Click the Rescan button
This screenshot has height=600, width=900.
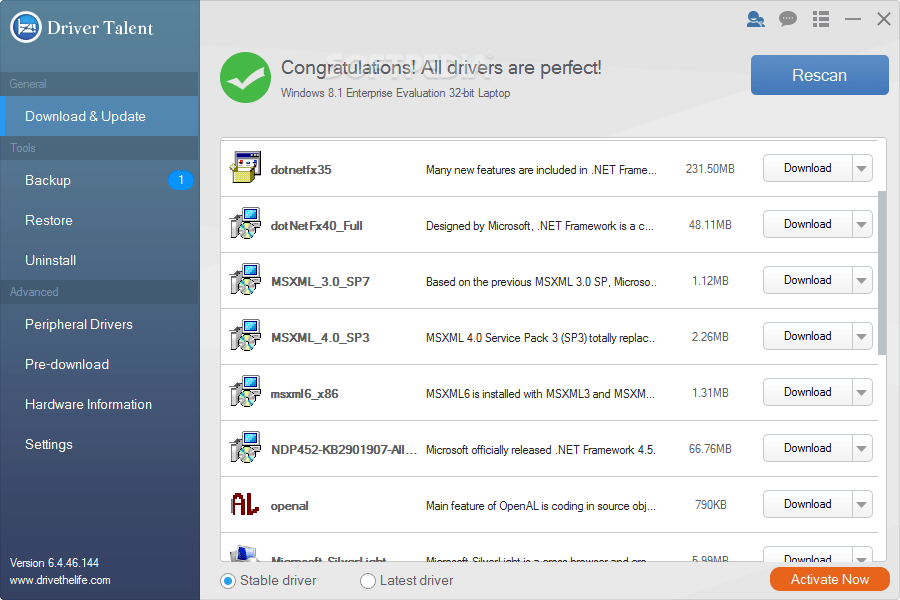820,75
